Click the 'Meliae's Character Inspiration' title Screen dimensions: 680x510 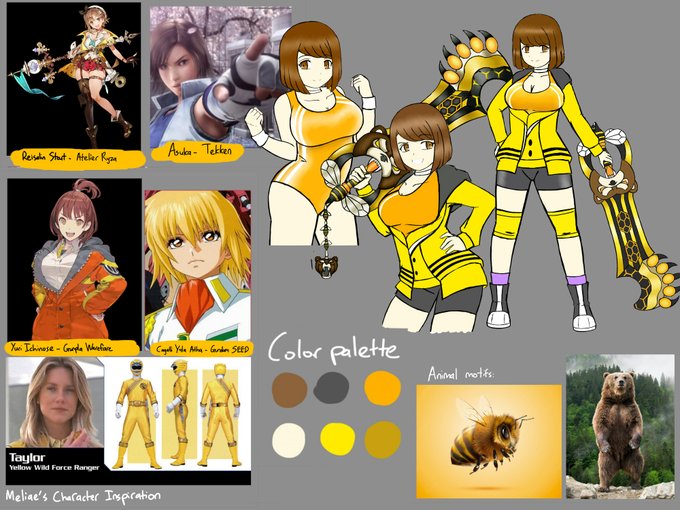tap(83, 497)
